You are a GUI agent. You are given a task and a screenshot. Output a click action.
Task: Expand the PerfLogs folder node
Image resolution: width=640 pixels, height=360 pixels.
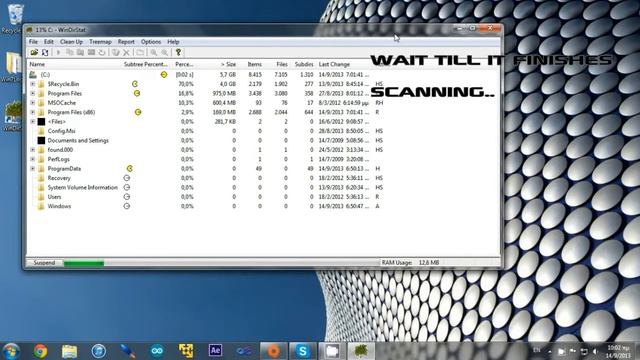point(33,159)
